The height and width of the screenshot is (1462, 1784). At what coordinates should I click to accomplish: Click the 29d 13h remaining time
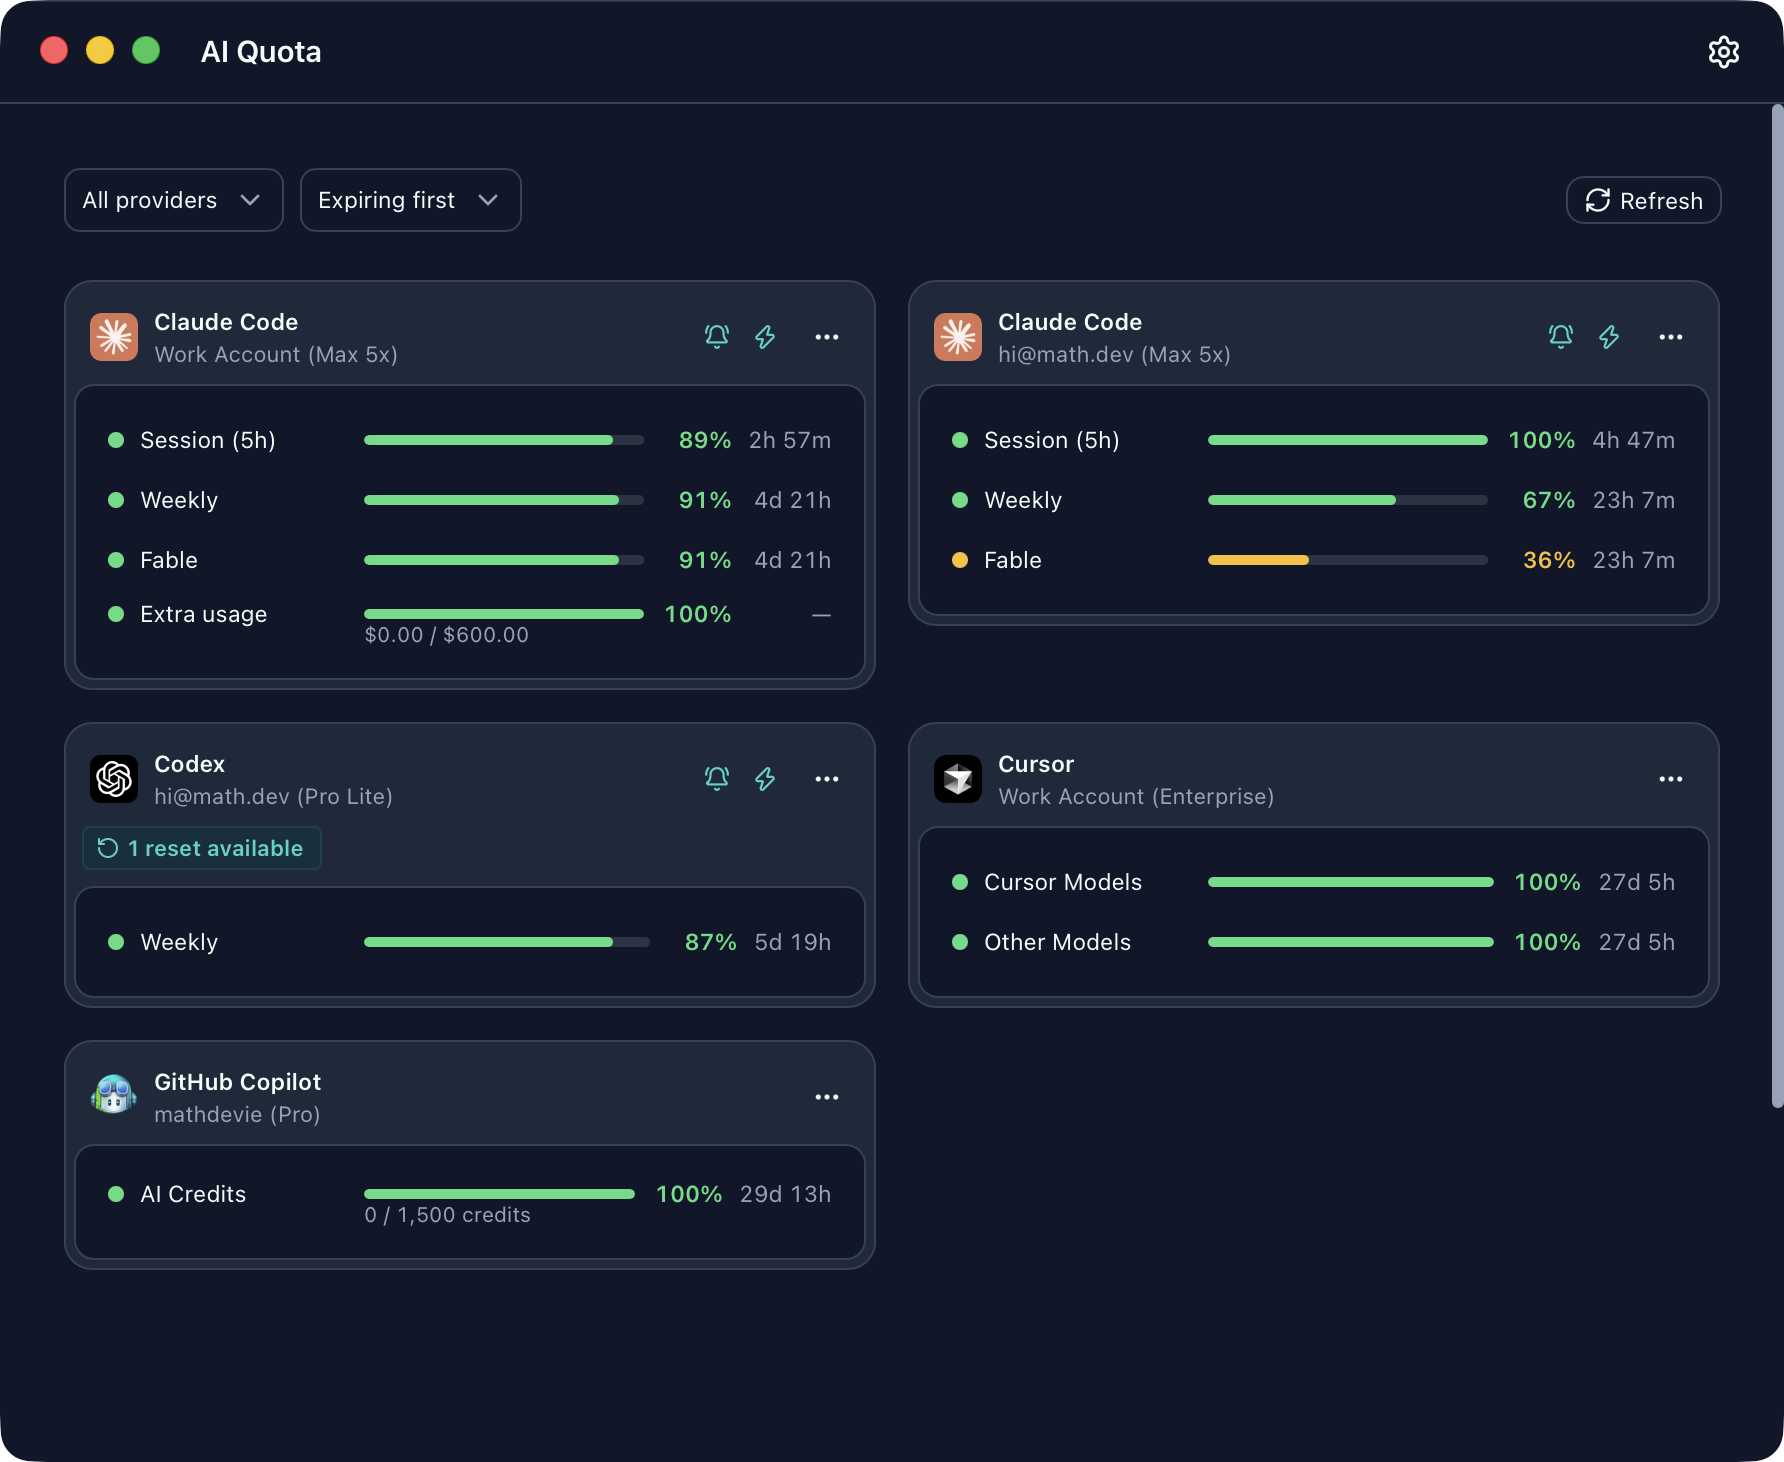point(786,1194)
